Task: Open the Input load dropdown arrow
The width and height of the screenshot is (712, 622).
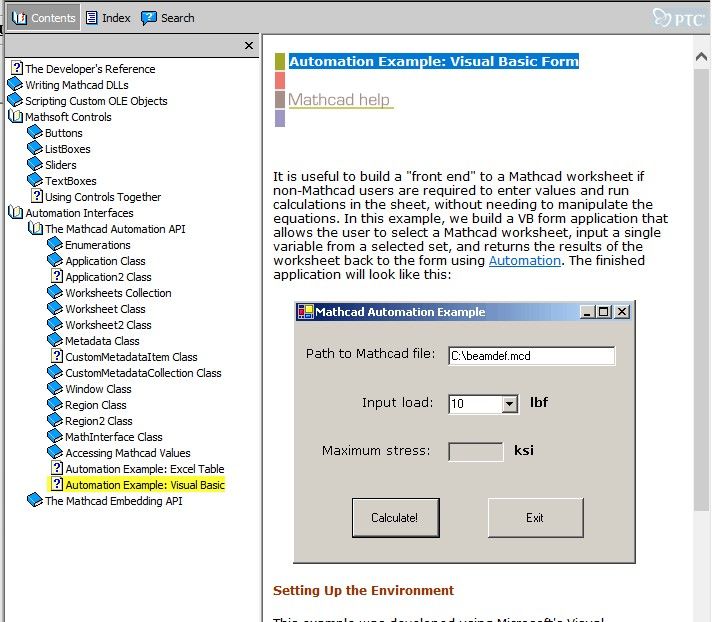Action: click(x=509, y=403)
